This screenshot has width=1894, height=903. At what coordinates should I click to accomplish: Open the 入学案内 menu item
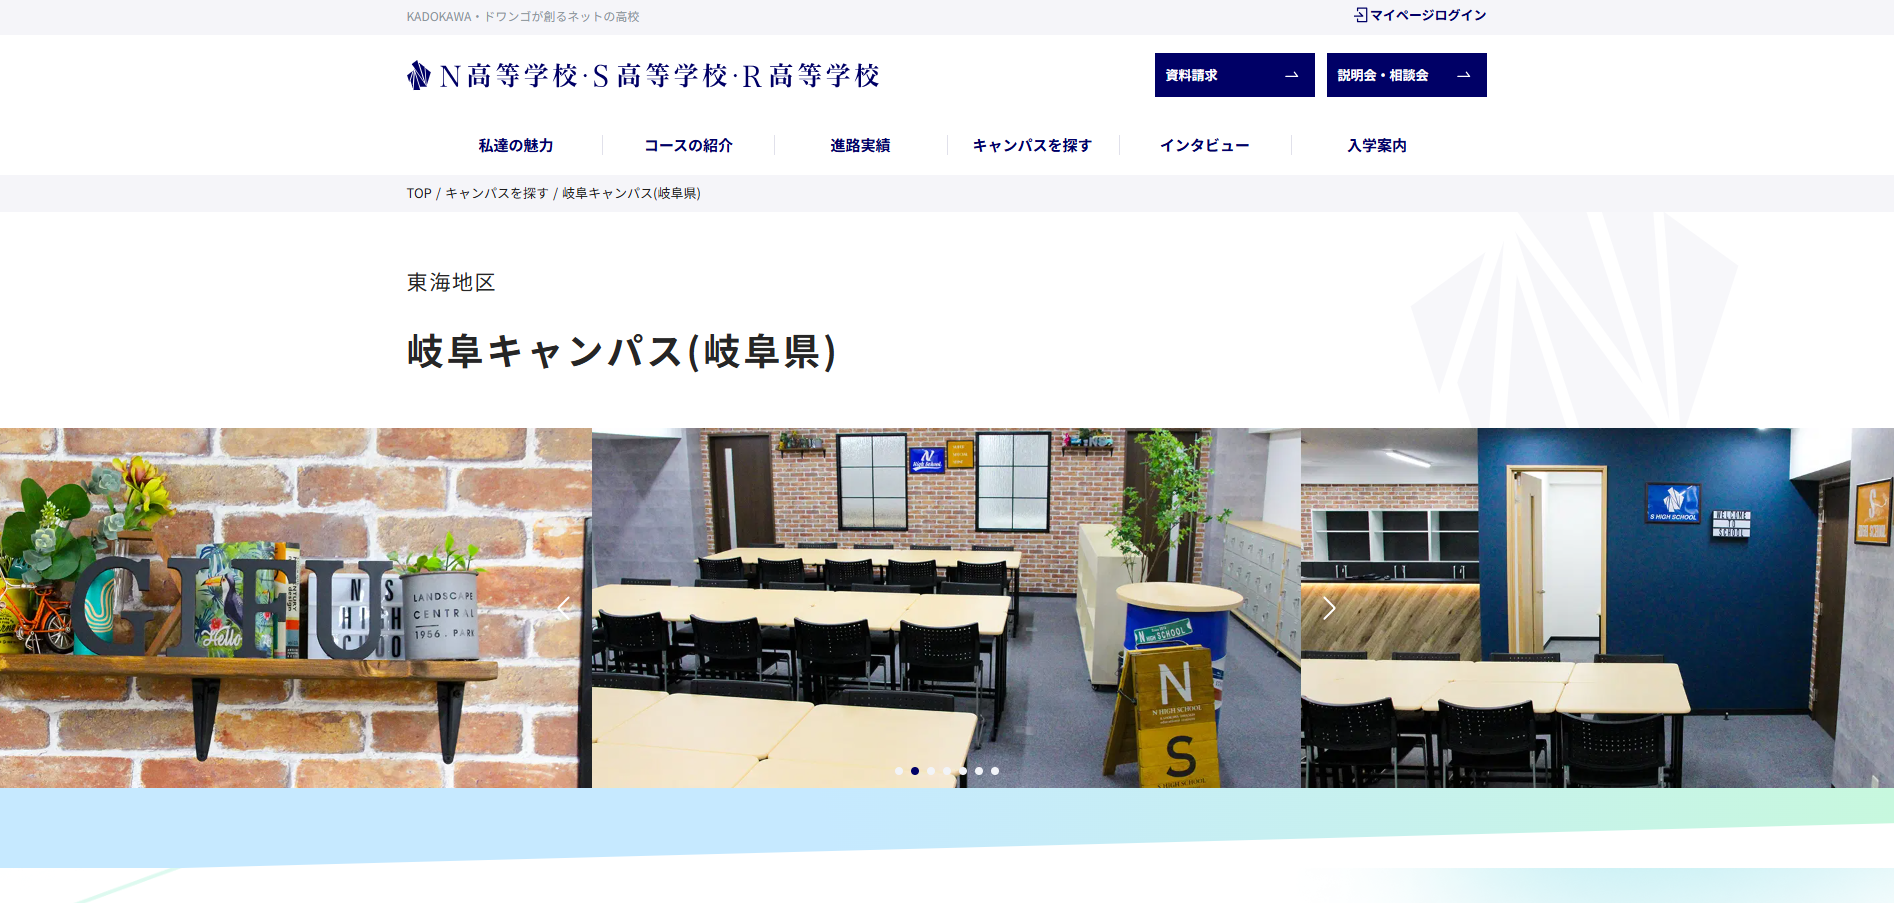[1377, 146]
